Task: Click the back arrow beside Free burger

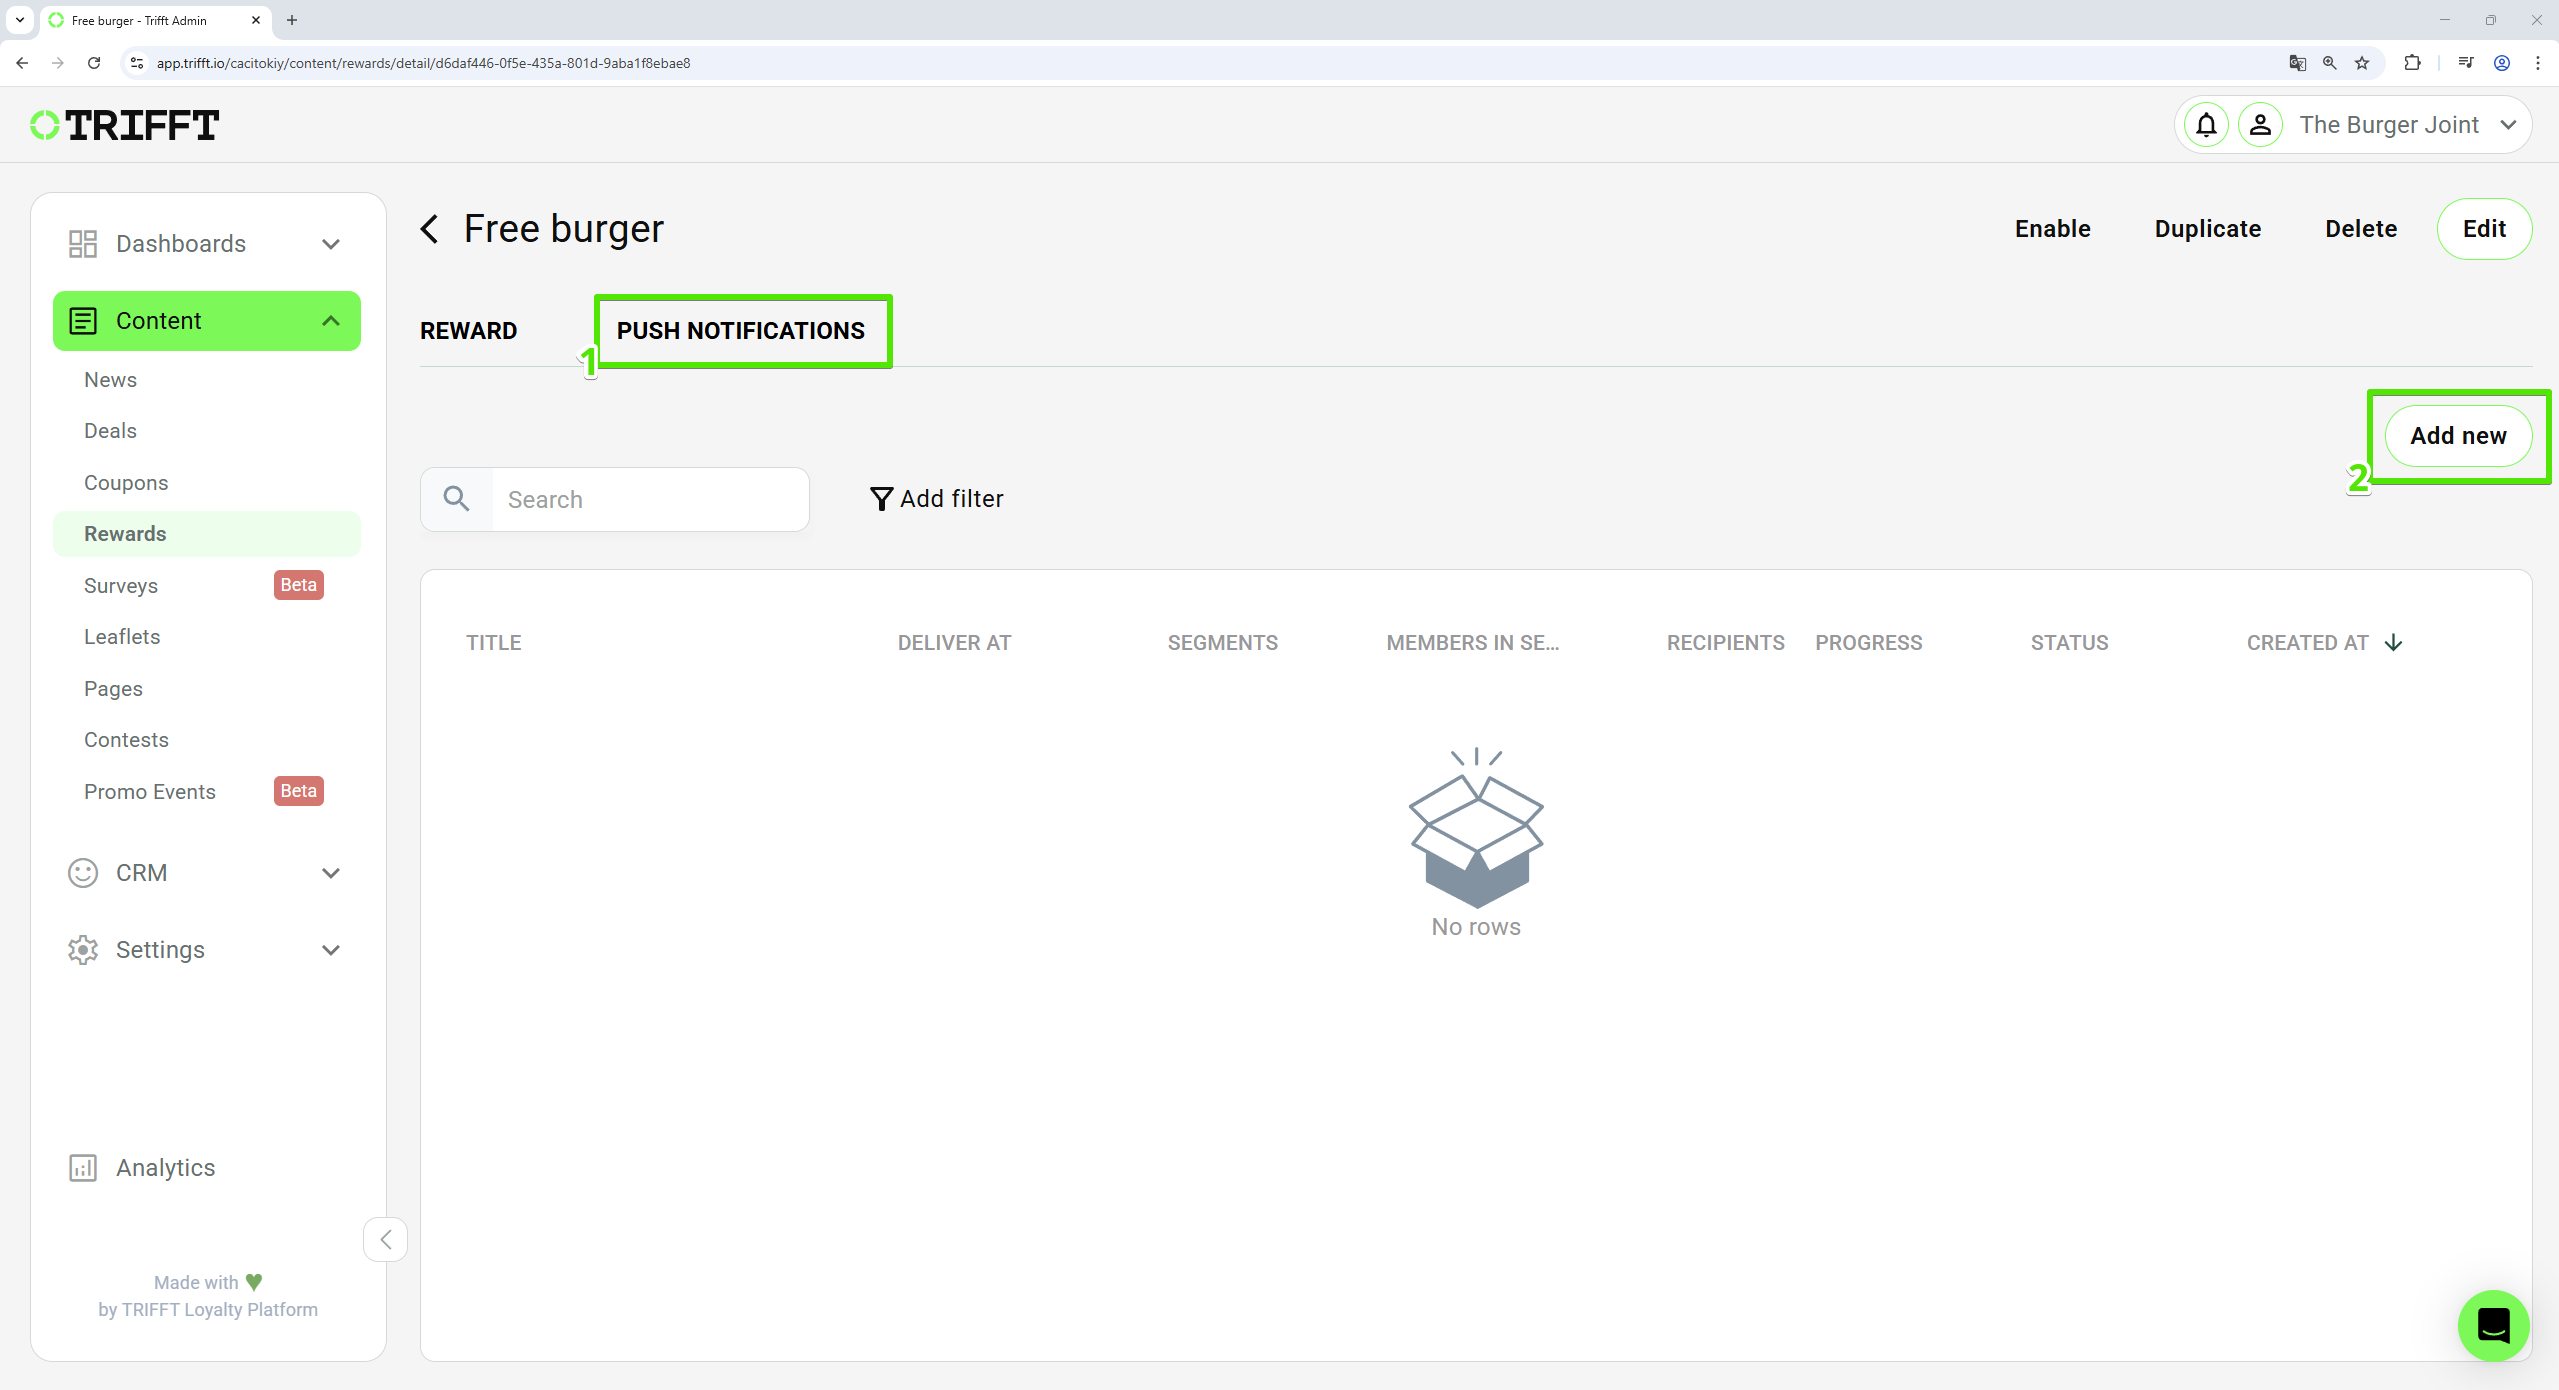Action: pyautogui.click(x=430, y=229)
